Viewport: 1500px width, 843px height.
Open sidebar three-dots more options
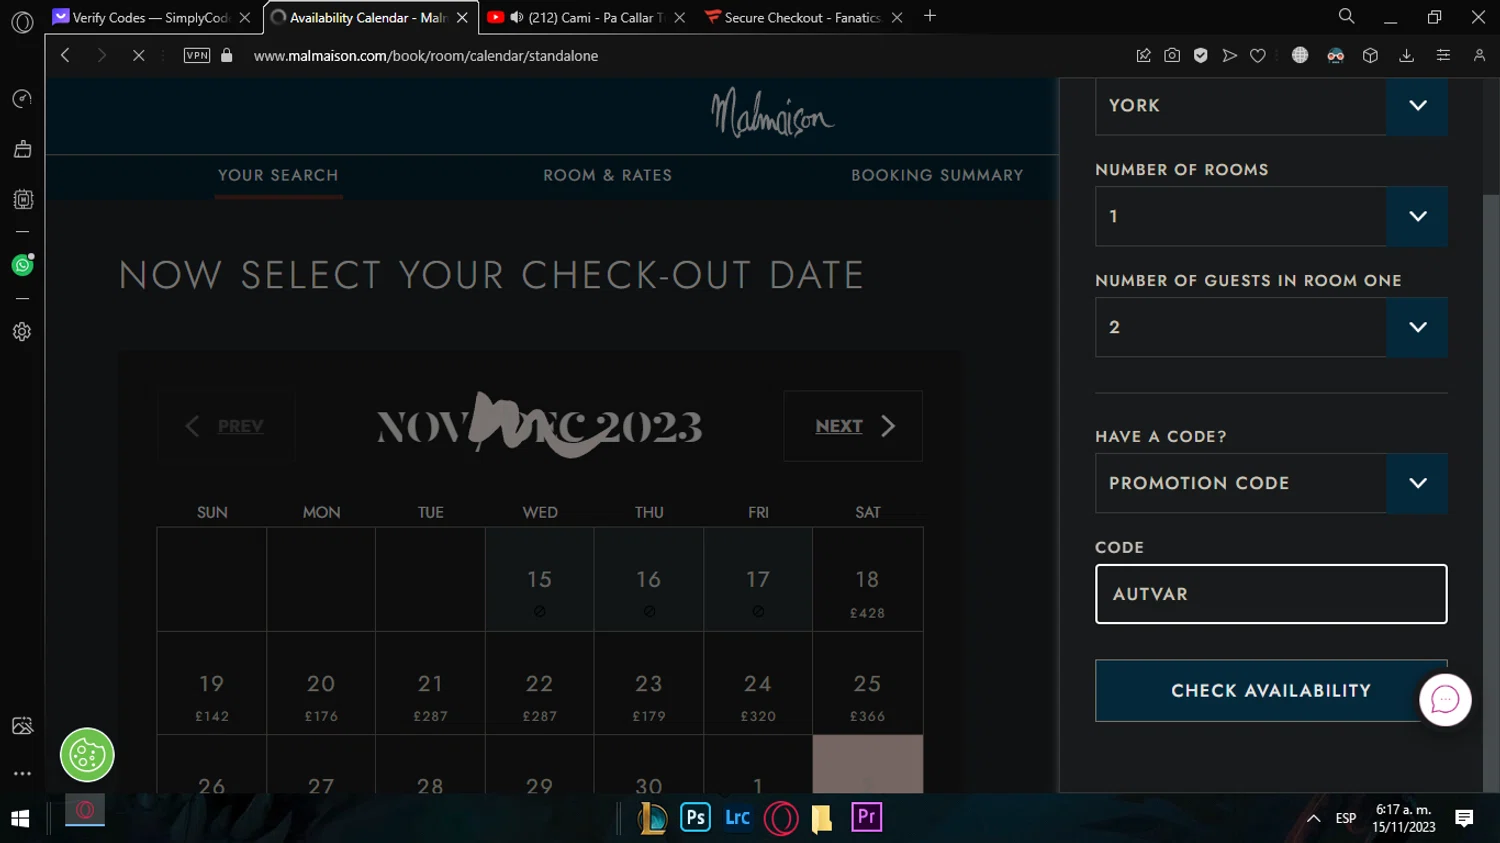22,773
